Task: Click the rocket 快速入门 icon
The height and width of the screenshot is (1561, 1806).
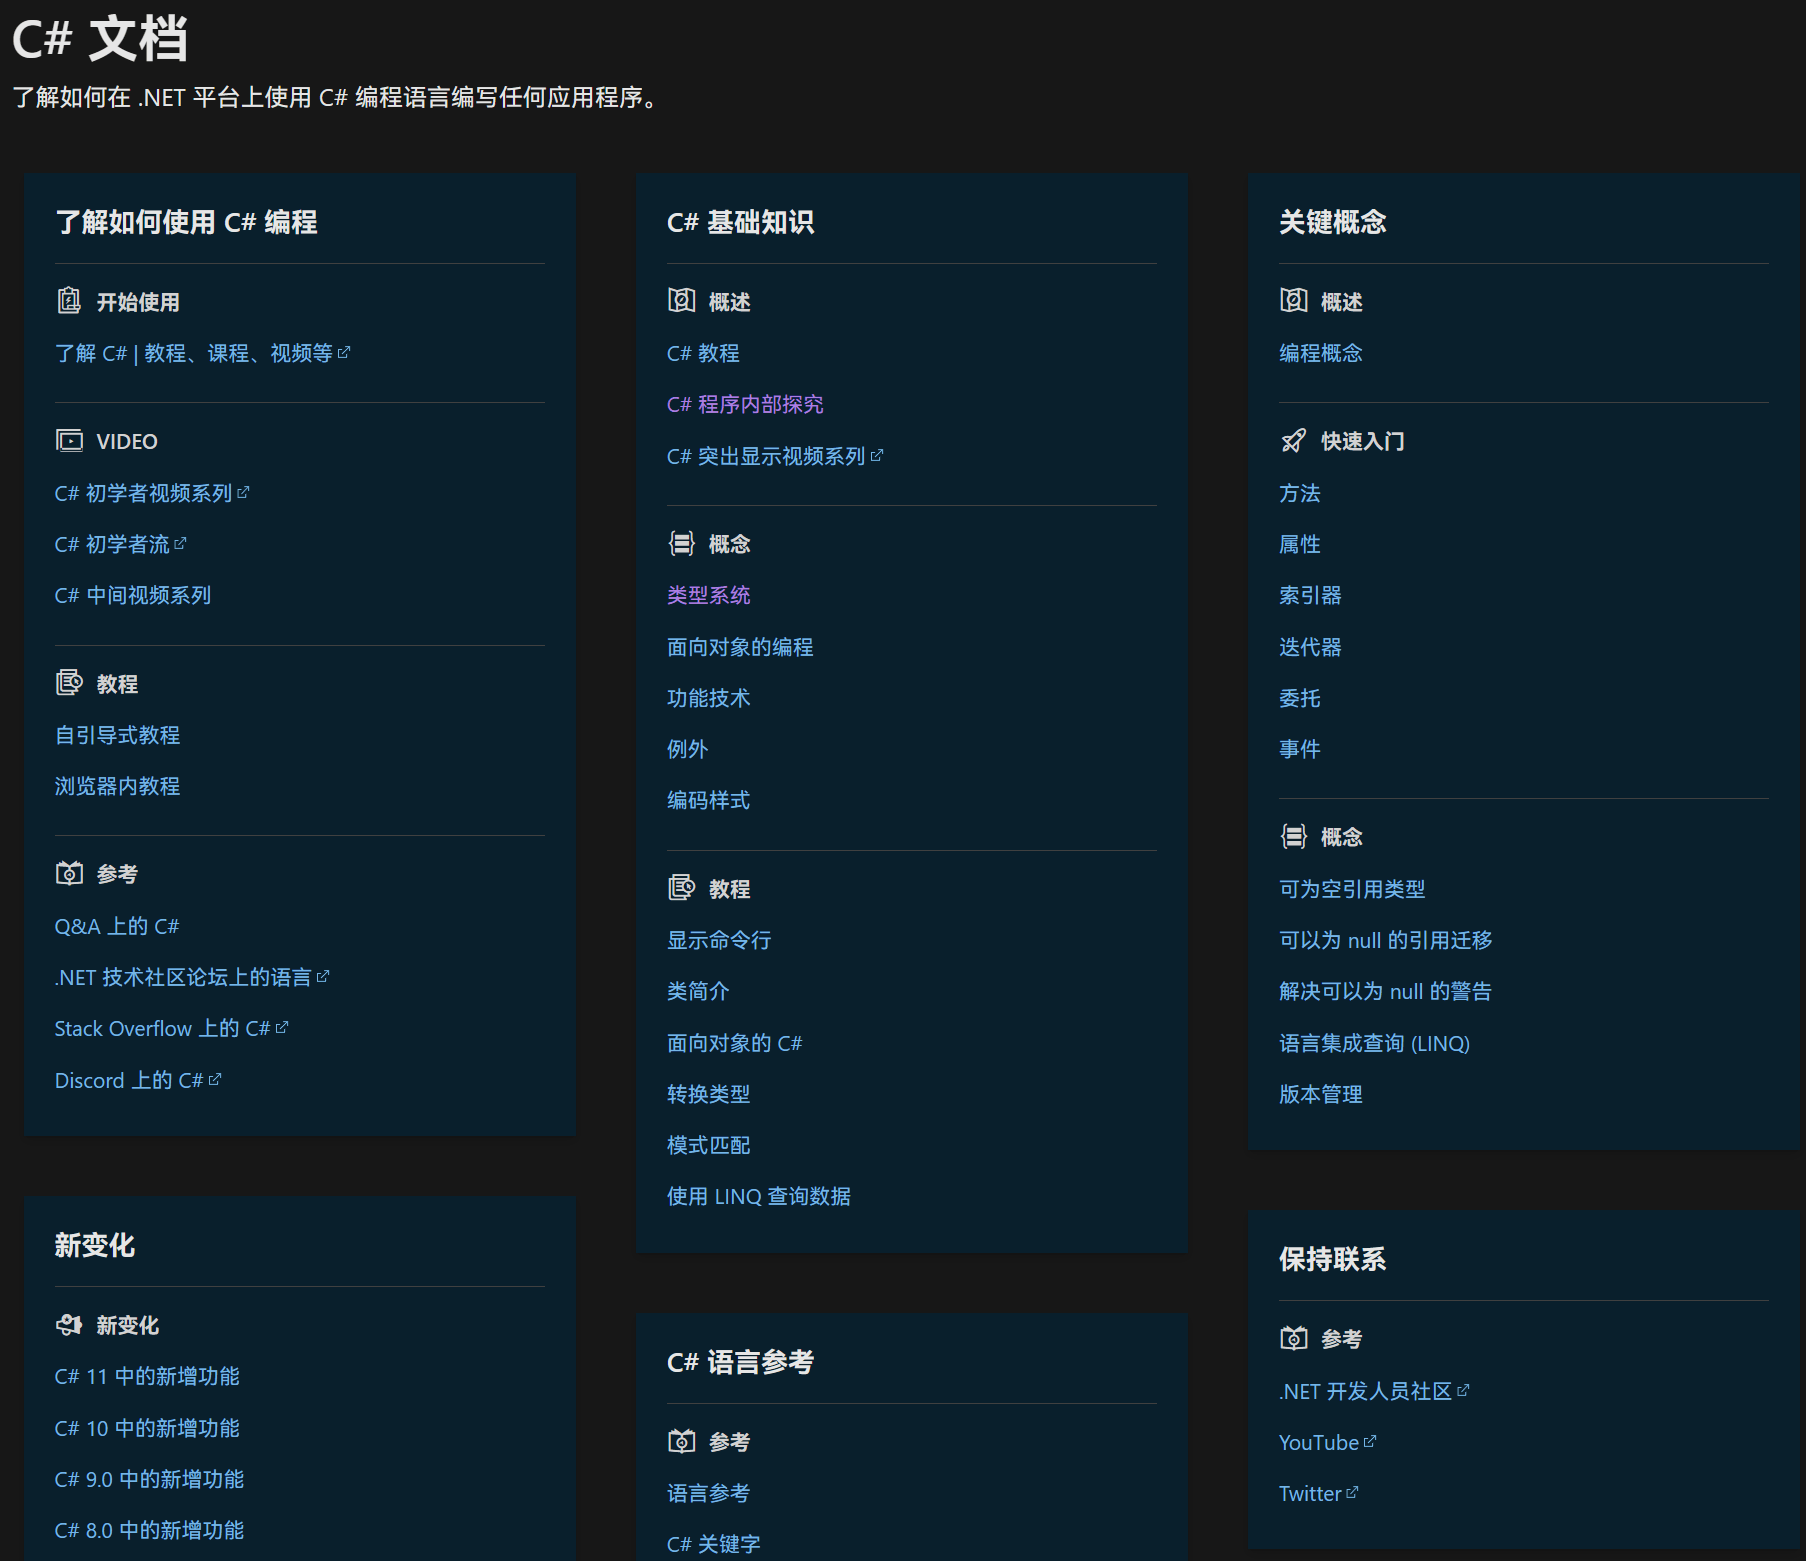Action: (x=1293, y=440)
